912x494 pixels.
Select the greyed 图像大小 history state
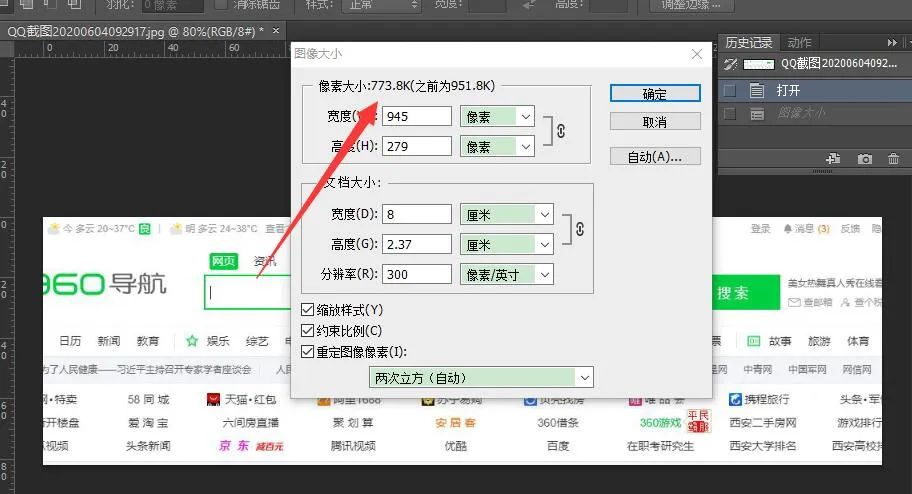(x=815, y=113)
